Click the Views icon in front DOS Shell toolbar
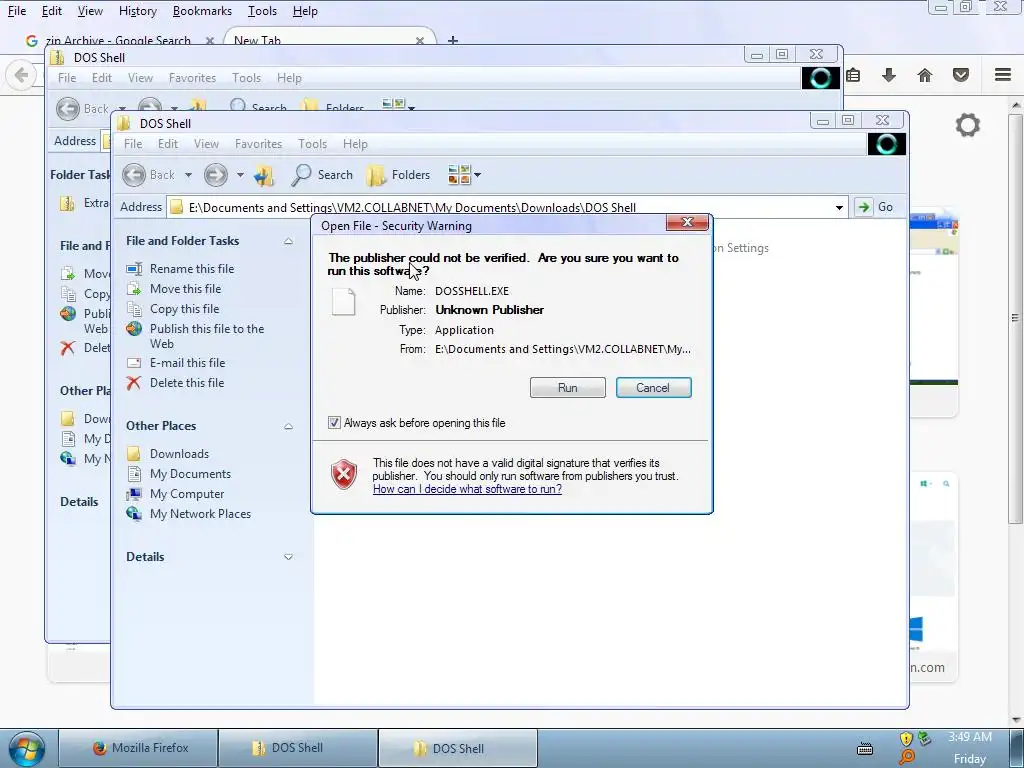The width and height of the screenshot is (1024, 768). tap(459, 174)
